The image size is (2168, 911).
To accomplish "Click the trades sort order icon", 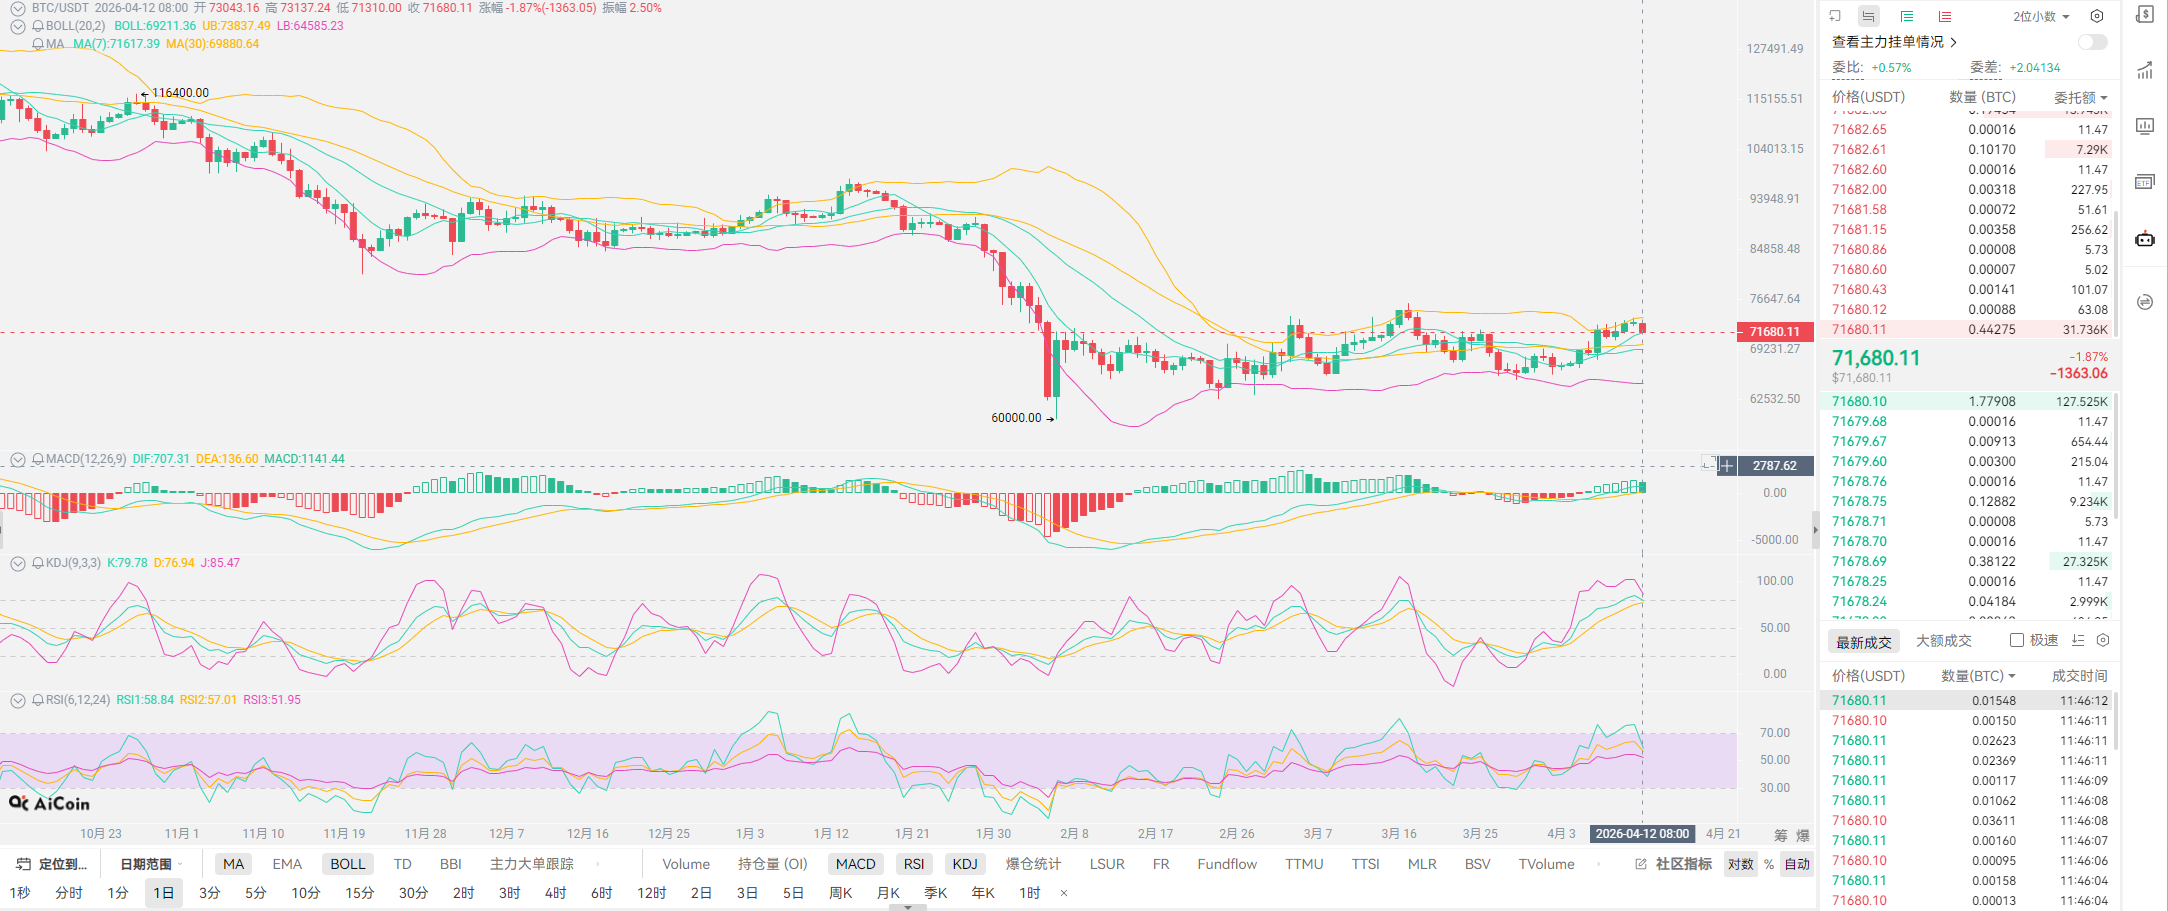I will coord(2078,640).
